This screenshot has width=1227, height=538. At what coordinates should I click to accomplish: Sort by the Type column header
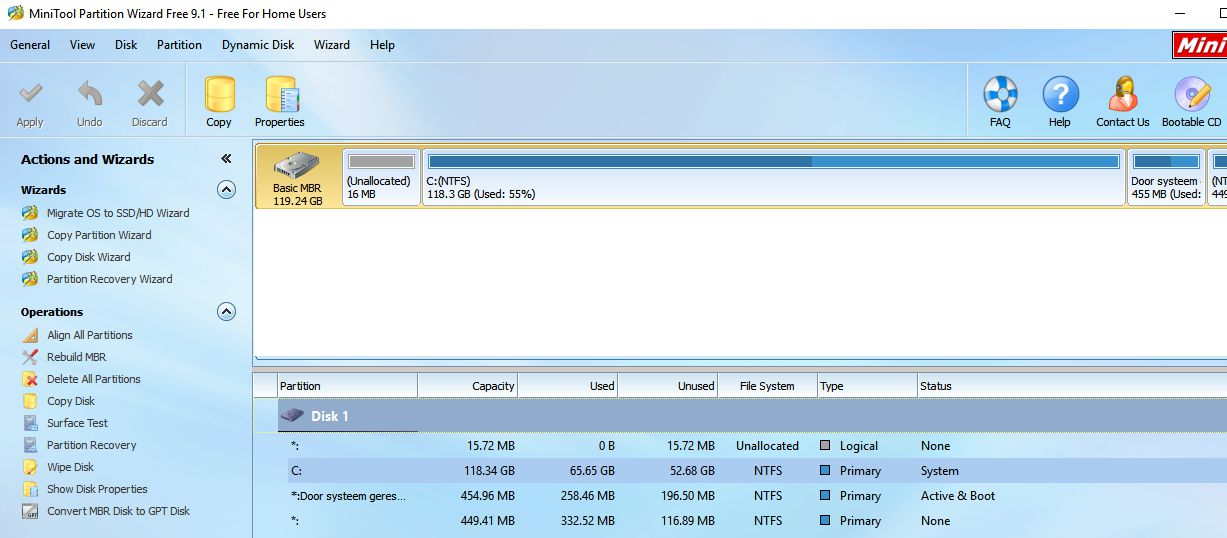868,386
